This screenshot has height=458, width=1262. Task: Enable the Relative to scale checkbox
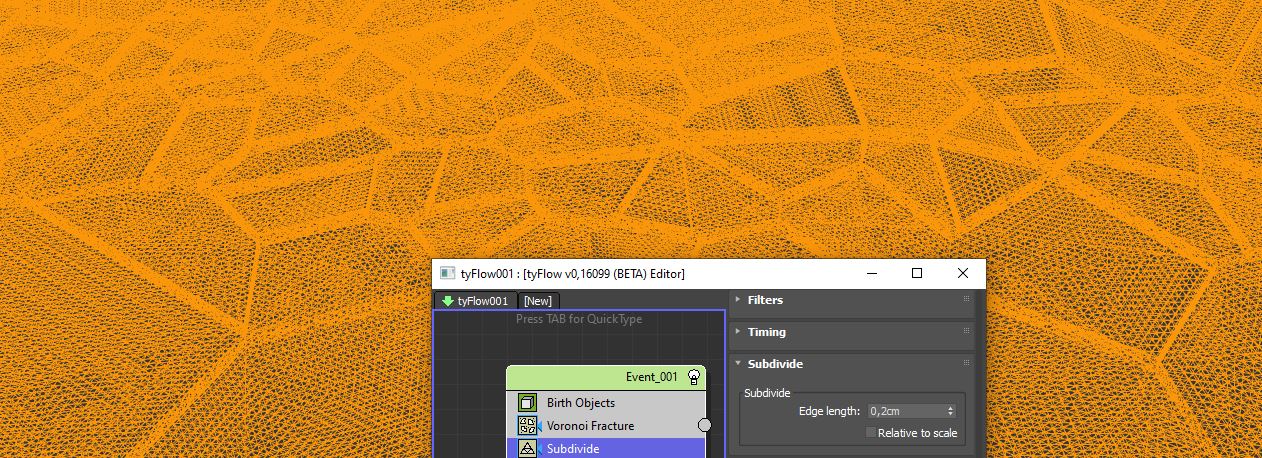[870, 433]
